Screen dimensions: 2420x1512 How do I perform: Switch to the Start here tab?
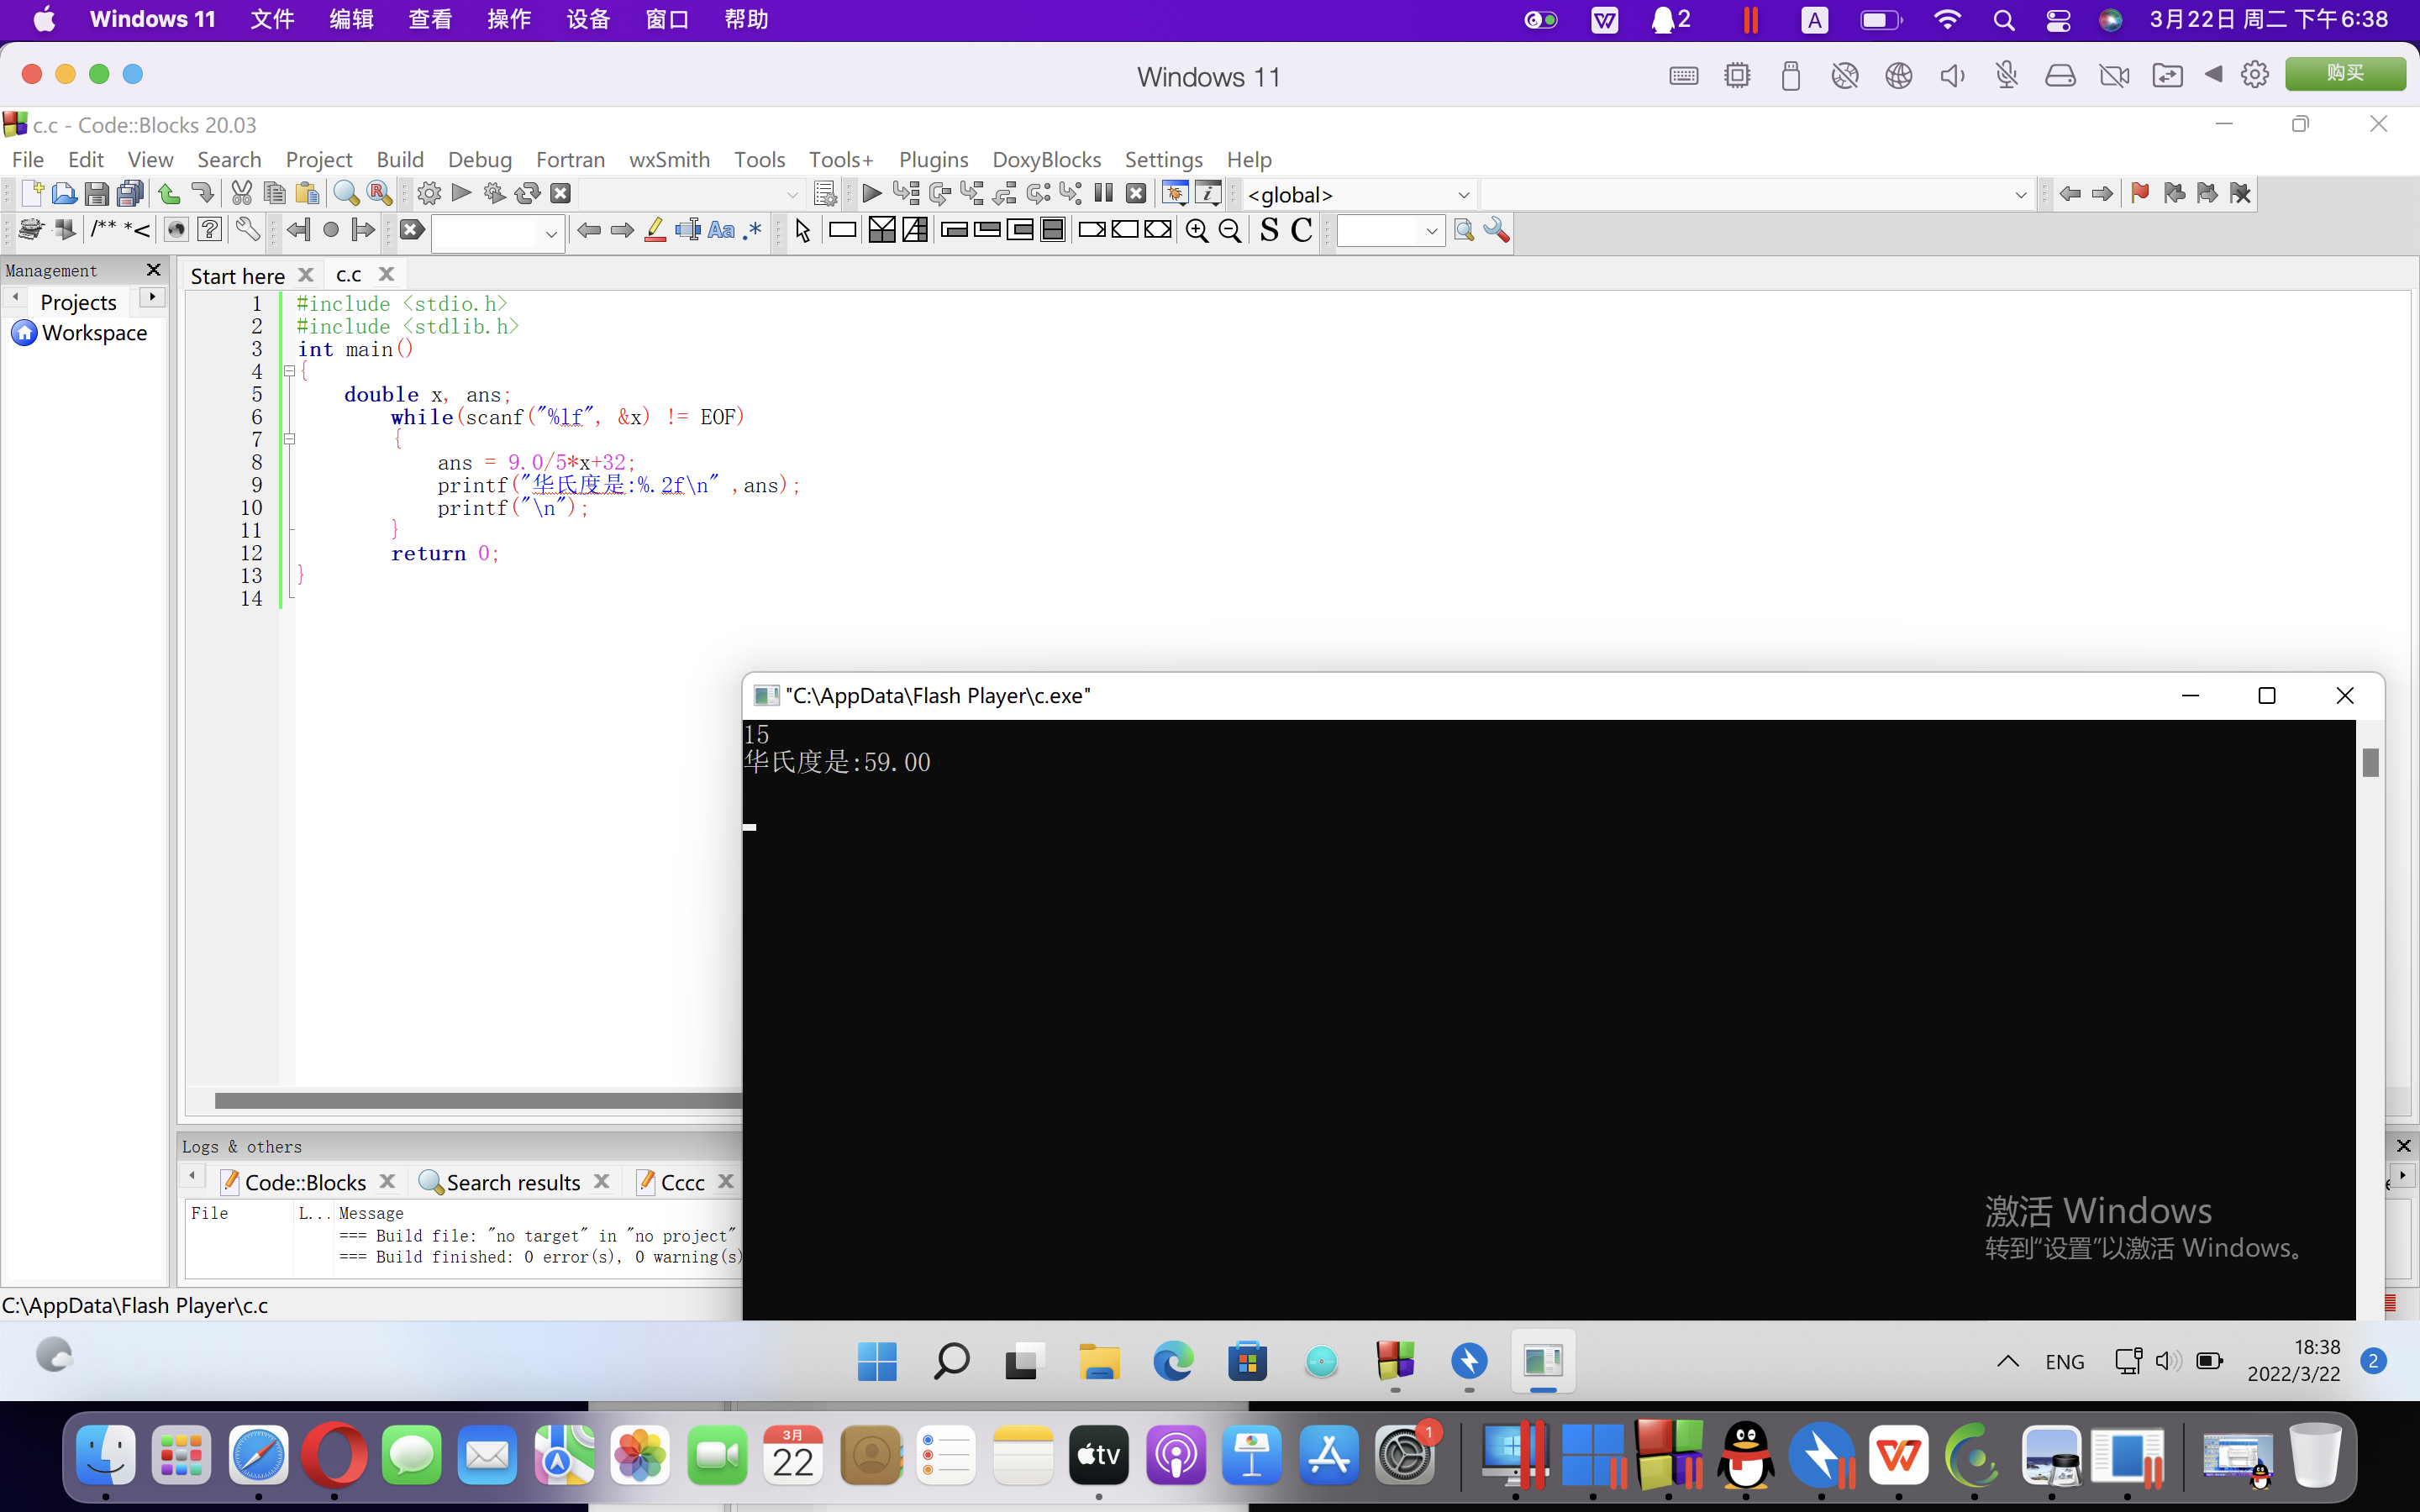tap(238, 275)
